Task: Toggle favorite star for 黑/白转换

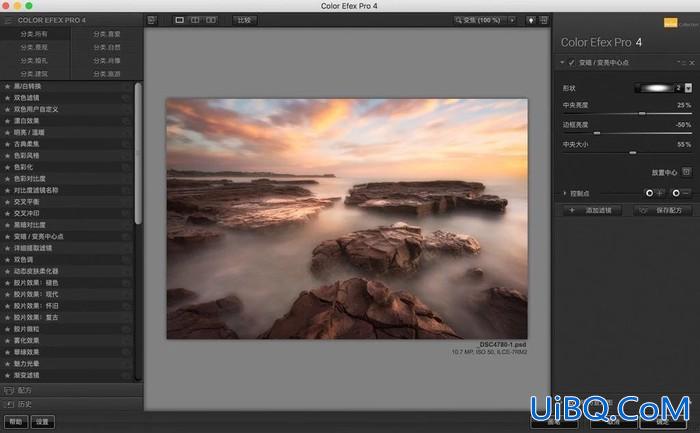Action: 7,86
